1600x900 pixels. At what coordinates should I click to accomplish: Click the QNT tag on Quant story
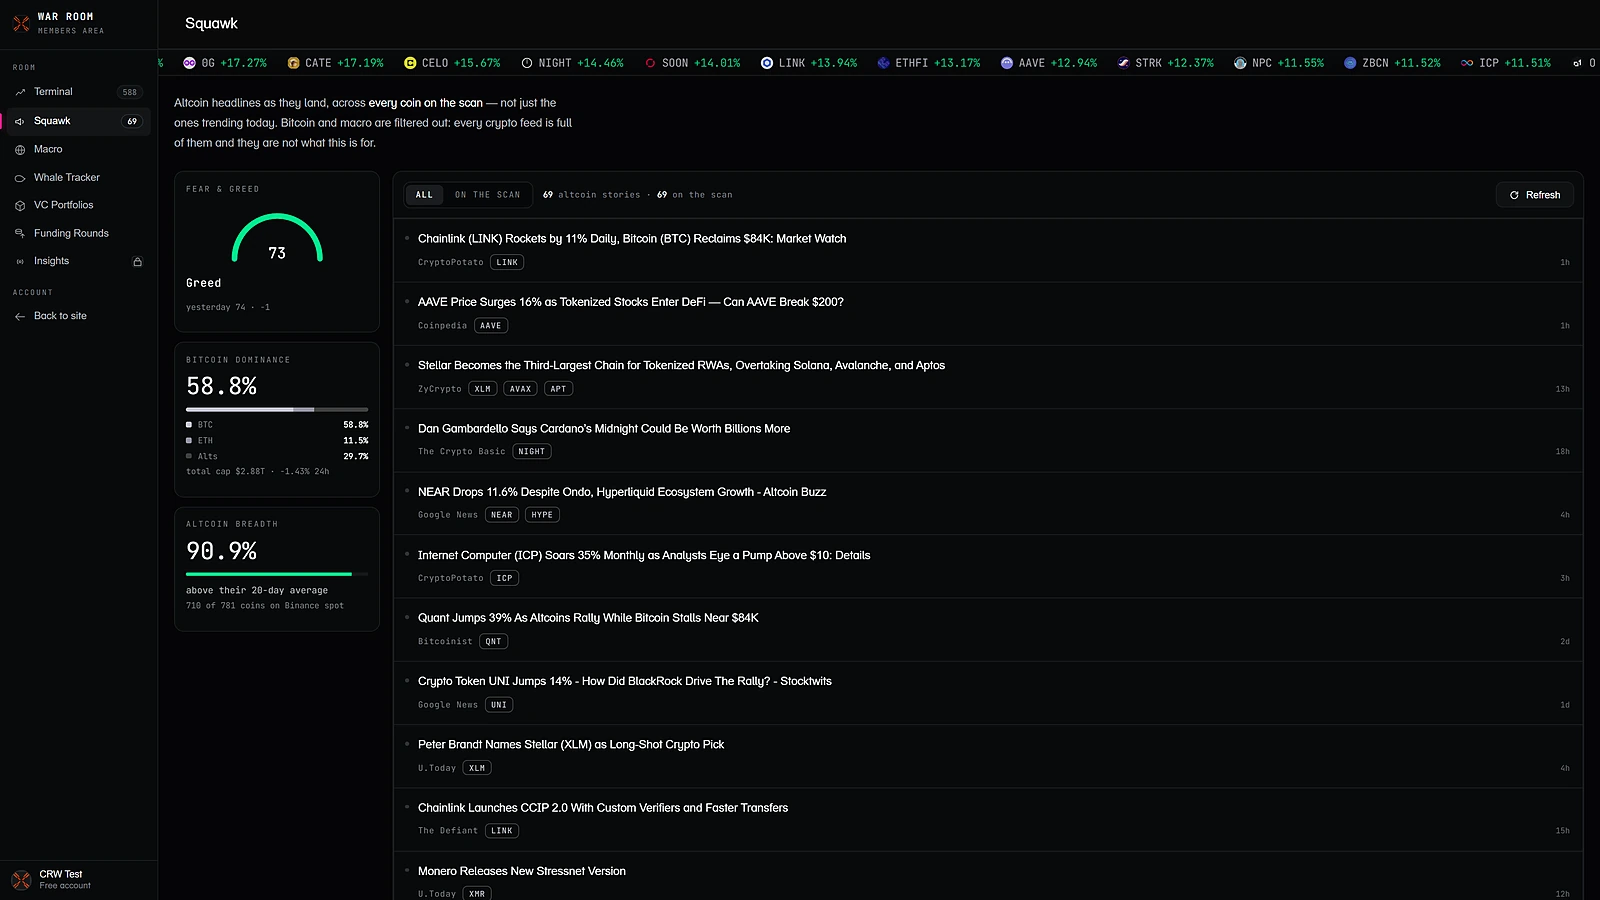494,642
